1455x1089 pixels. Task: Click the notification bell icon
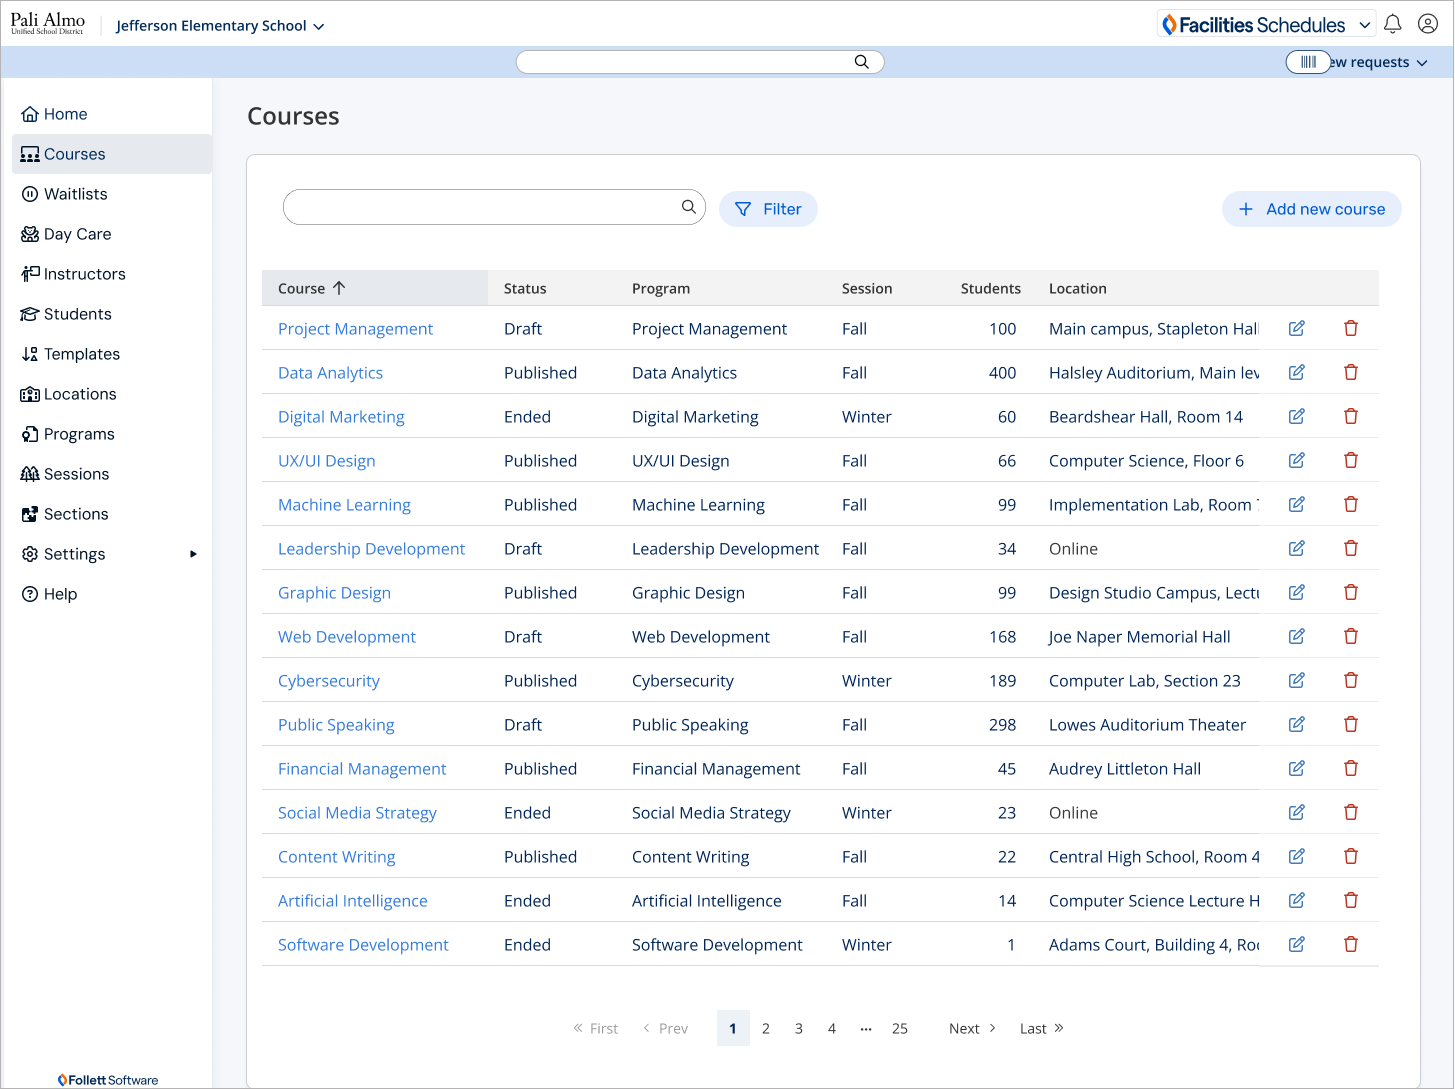(x=1392, y=23)
